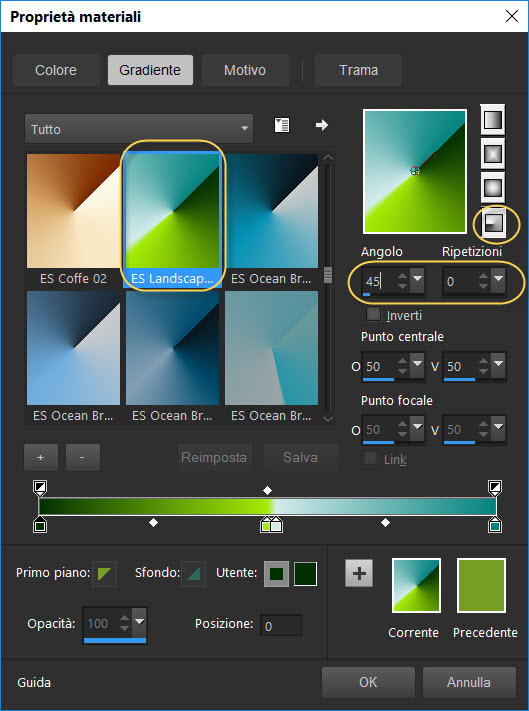Switch to the Colore tab
Screen dimensions: 529x711
tap(56, 70)
